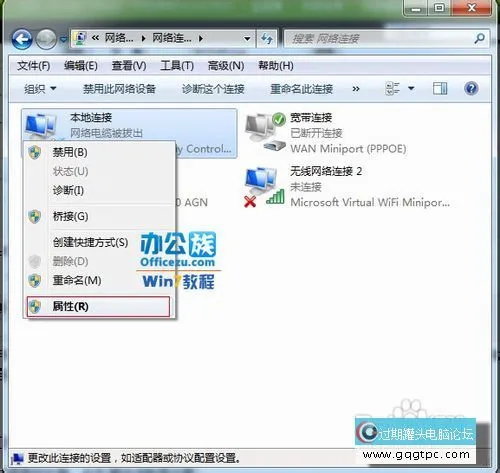Choose 创建快捷方式(S) from context menu
Screen dimensions: 500x473
[99, 242]
